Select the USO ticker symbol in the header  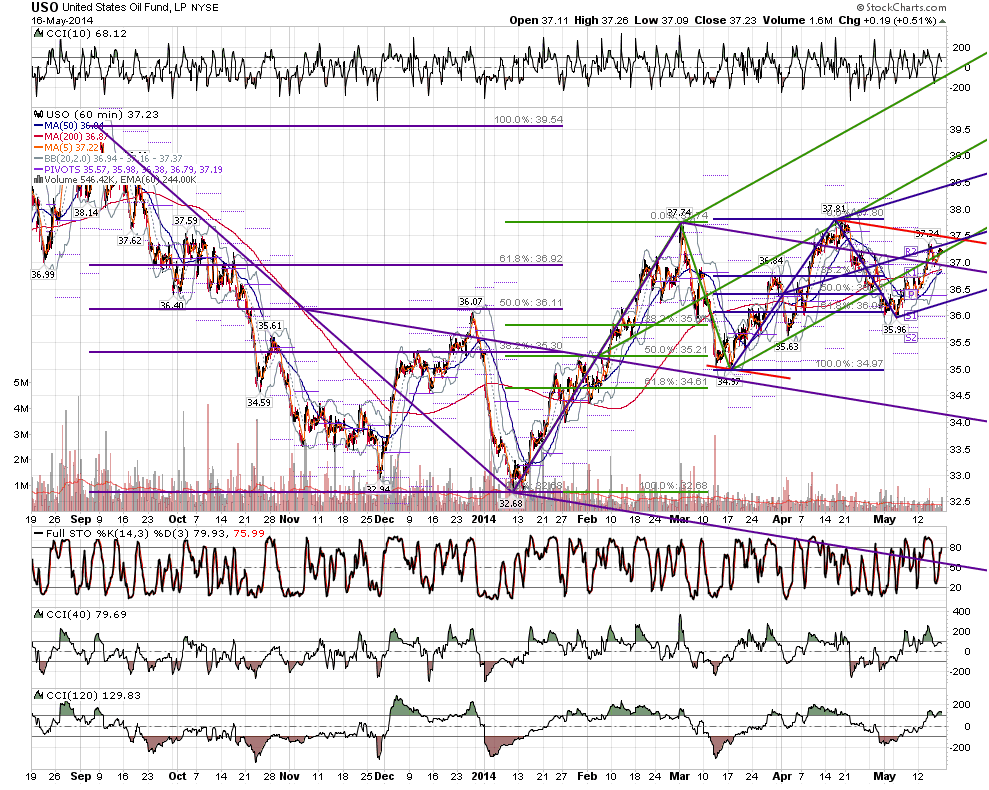(45, 8)
